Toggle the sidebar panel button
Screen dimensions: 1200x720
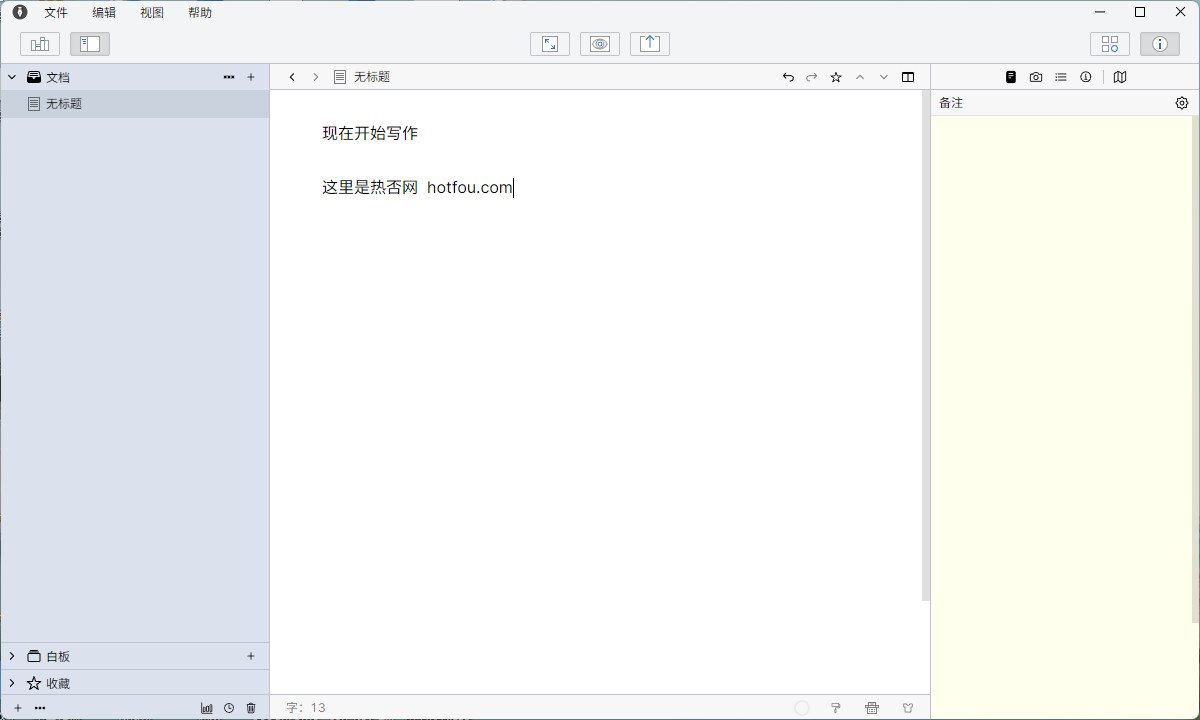point(90,44)
